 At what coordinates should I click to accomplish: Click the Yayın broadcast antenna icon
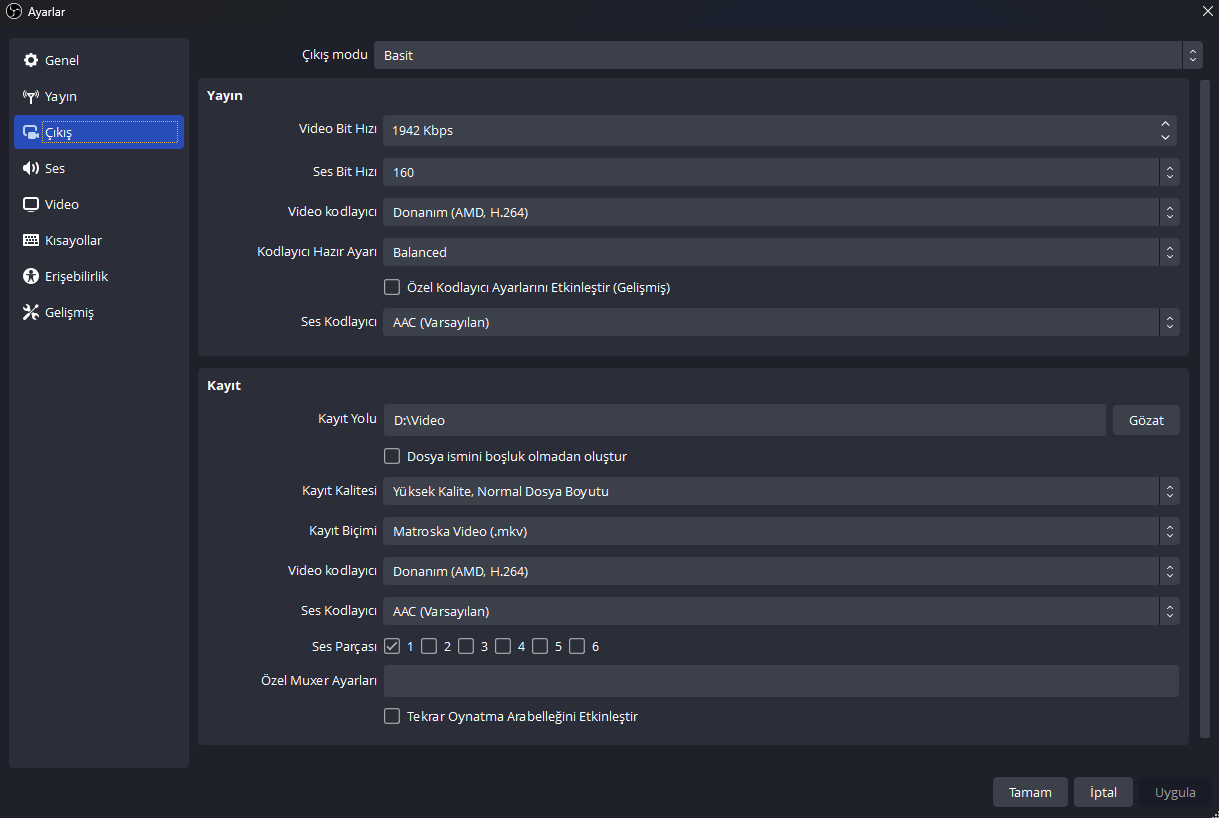(x=31, y=97)
